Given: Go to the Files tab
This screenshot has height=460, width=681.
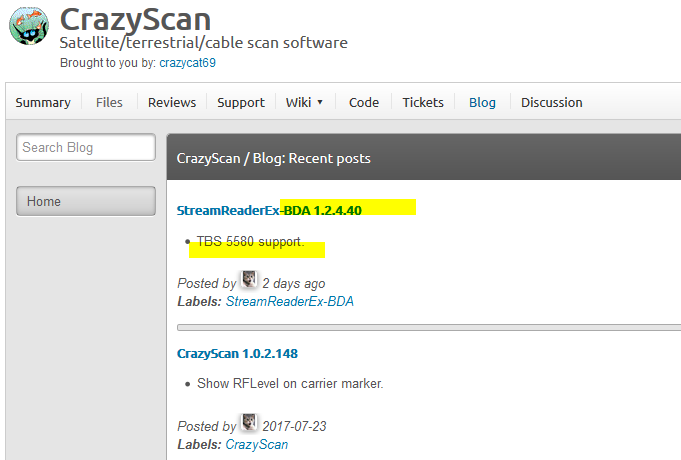Looking at the screenshot, I should [x=109, y=102].
